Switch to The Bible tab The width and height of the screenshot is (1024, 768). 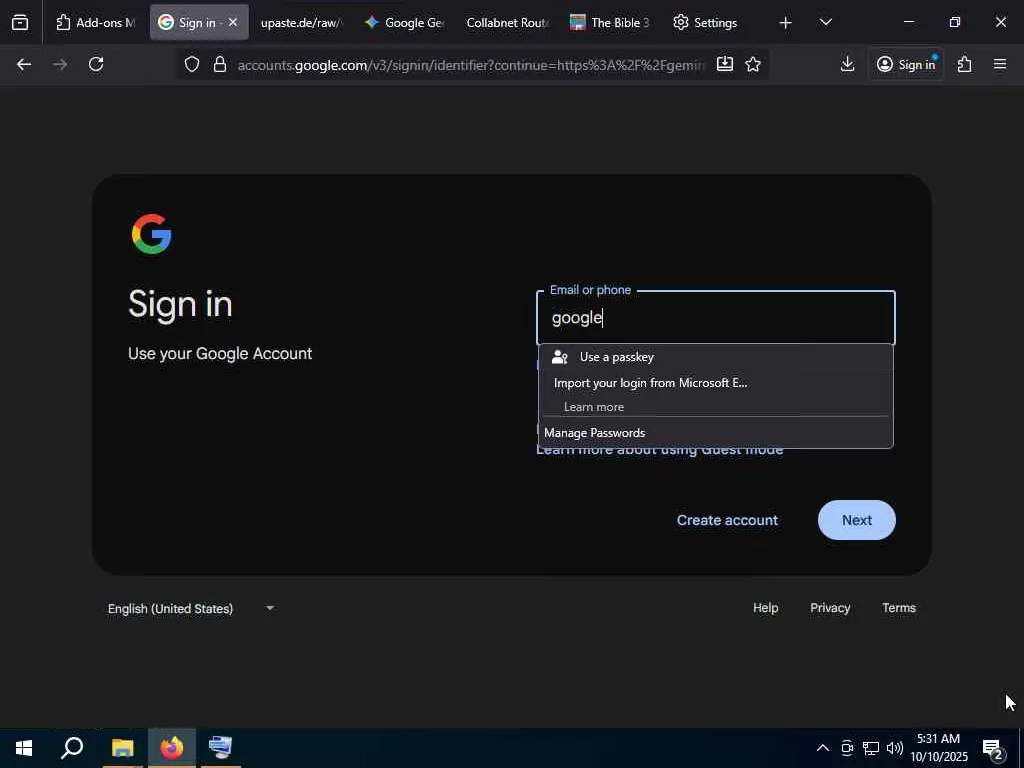[x=611, y=22]
